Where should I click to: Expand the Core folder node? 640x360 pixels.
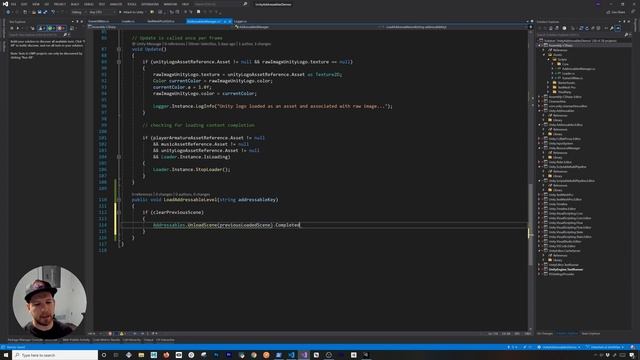pos(553,64)
